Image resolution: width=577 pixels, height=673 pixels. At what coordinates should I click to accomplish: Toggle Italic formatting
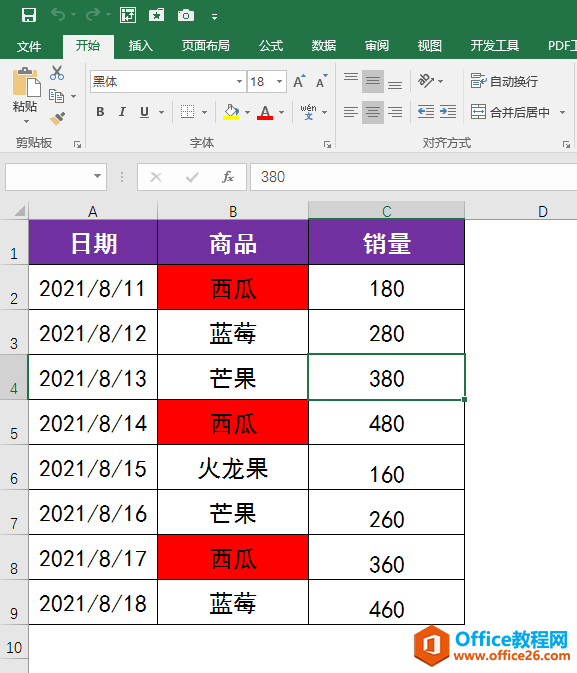(x=122, y=112)
